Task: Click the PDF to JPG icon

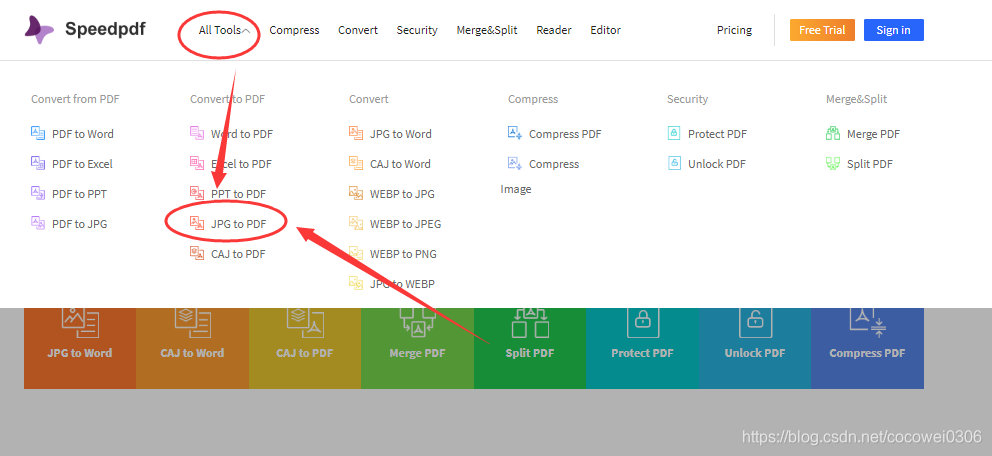Action: pos(38,223)
